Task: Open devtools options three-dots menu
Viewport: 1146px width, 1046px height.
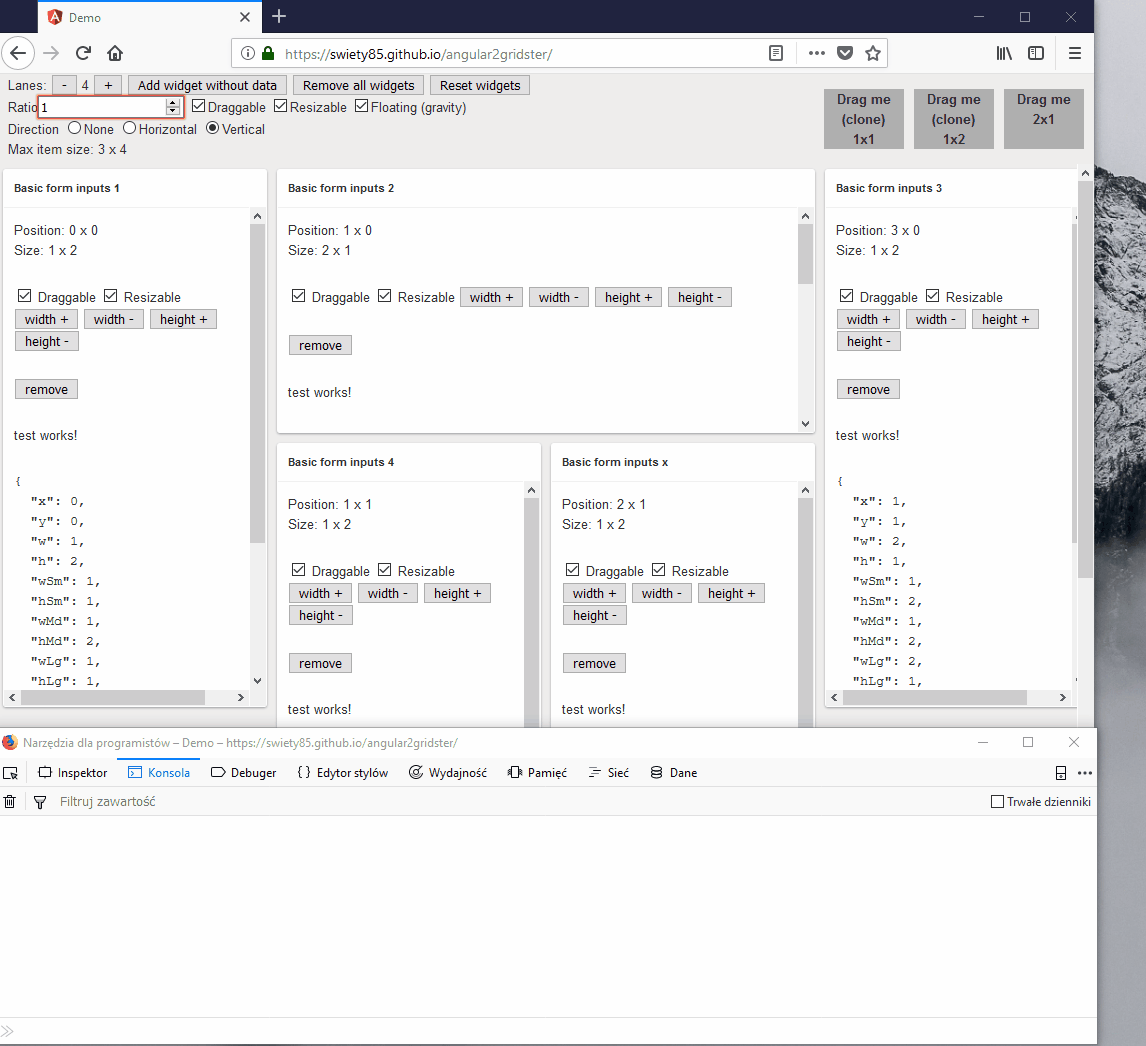Action: click(1085, 773)
